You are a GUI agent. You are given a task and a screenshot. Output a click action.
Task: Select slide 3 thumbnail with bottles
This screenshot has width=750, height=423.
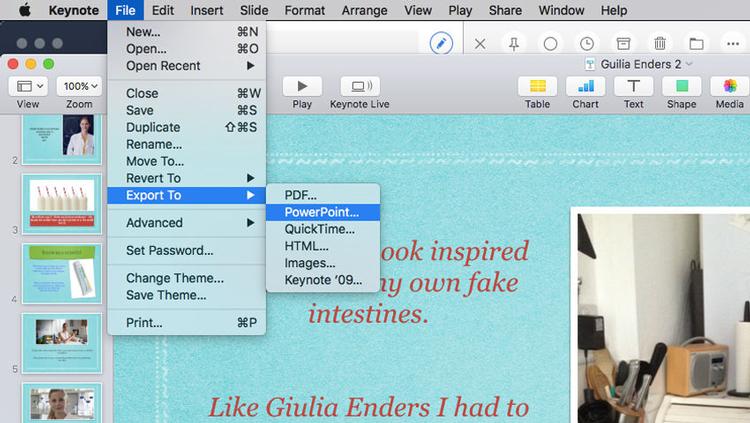pyautogui.click(x=62, y=204)
